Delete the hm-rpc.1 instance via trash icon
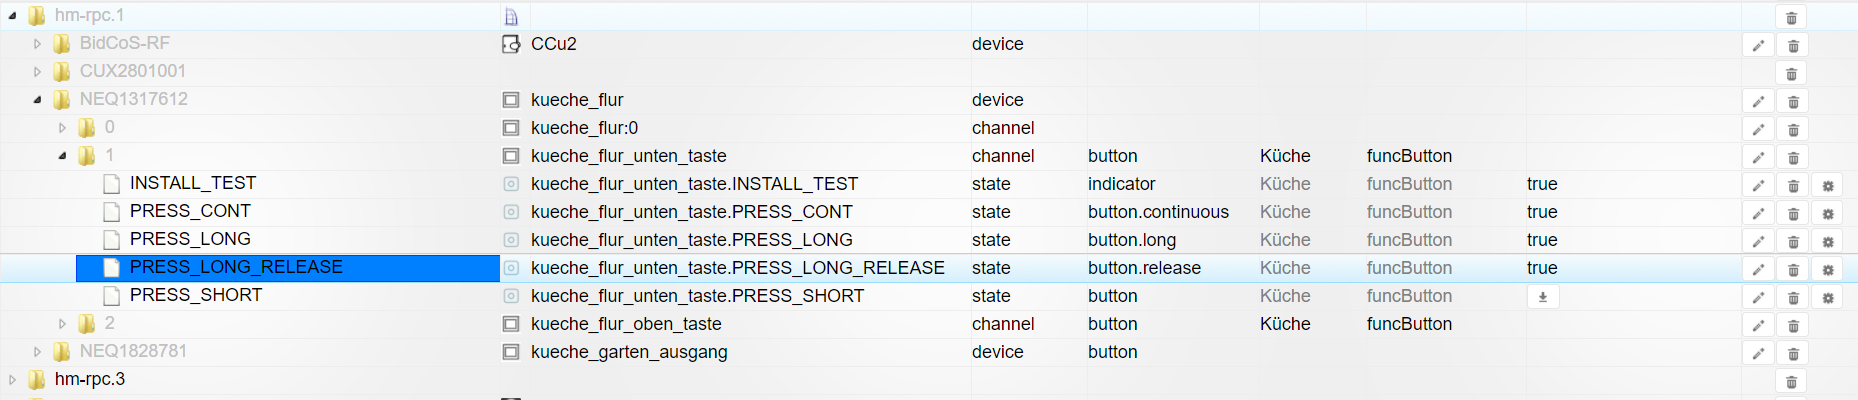The image size is (1858, 400). 1792,18
